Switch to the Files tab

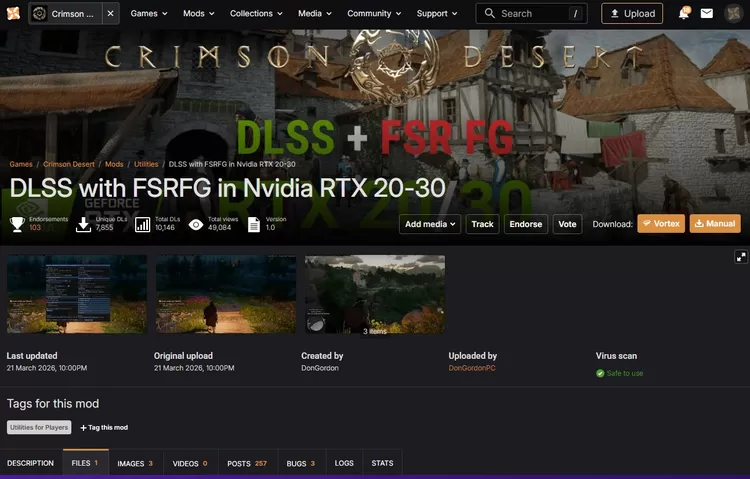tap(86, 463)
